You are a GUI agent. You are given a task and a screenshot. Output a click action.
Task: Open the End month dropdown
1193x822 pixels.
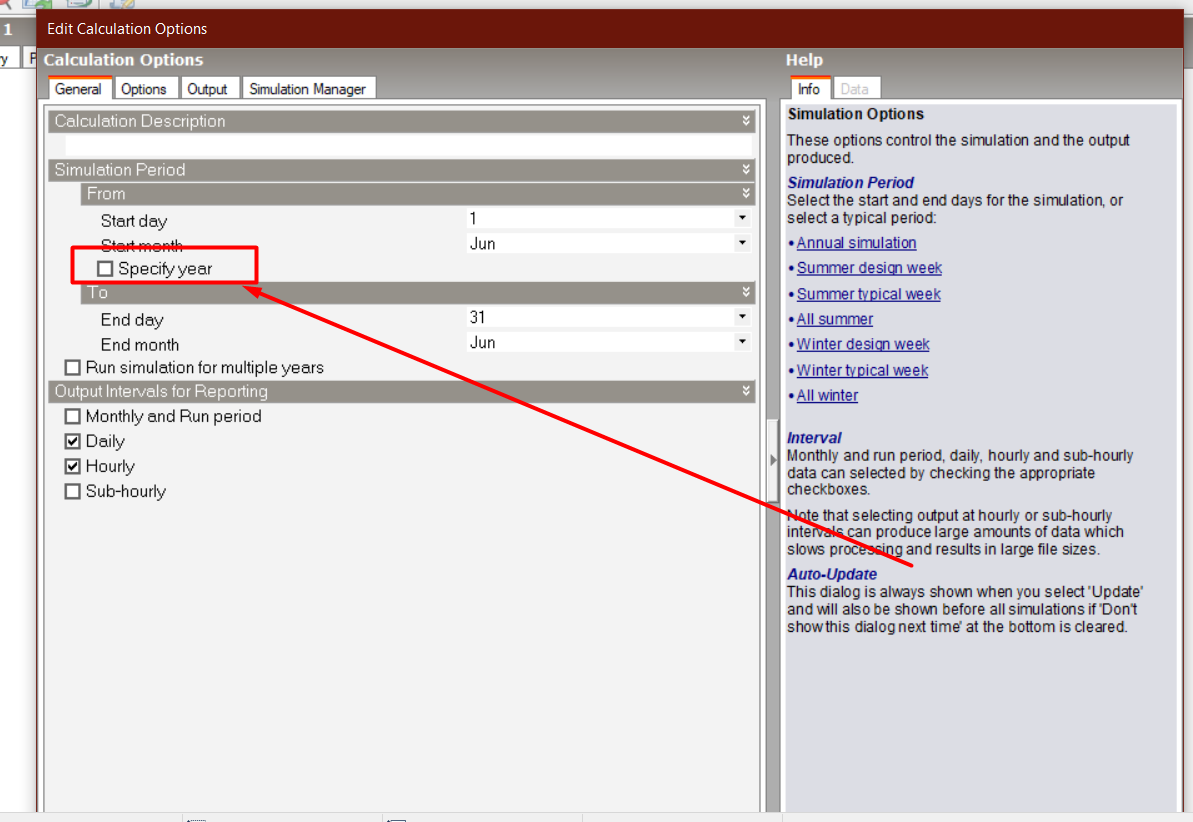pos(742,342)
